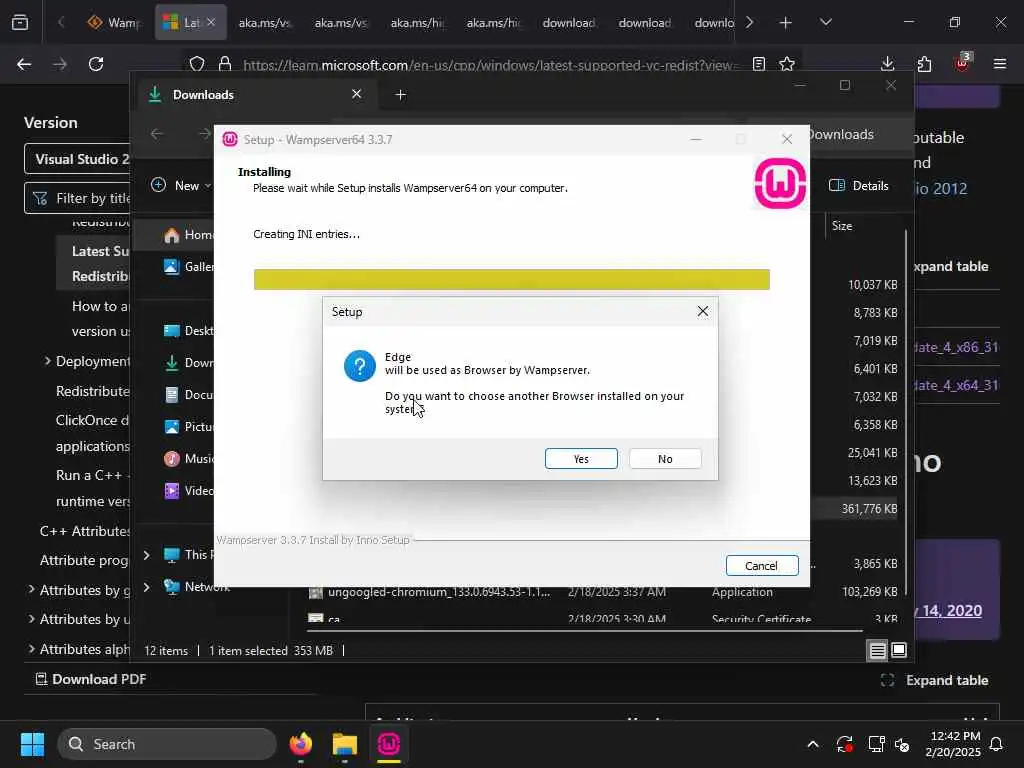
Task: Open the Firefox hamburger menu
Action: point(999,64)
